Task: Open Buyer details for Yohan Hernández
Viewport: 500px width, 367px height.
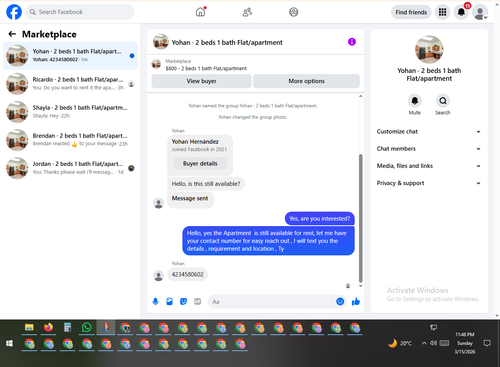Action: pos(200,163)
